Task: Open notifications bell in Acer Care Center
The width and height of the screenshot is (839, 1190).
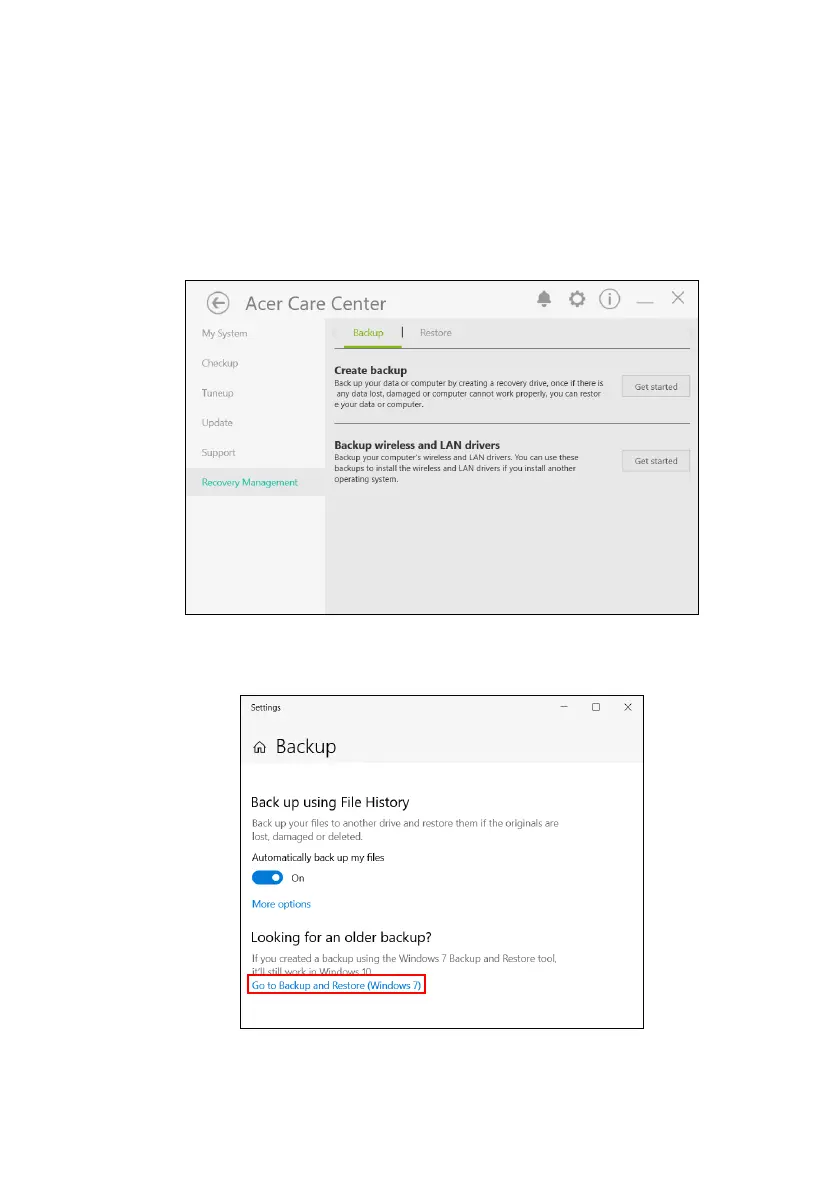Action: pos(544,299)
